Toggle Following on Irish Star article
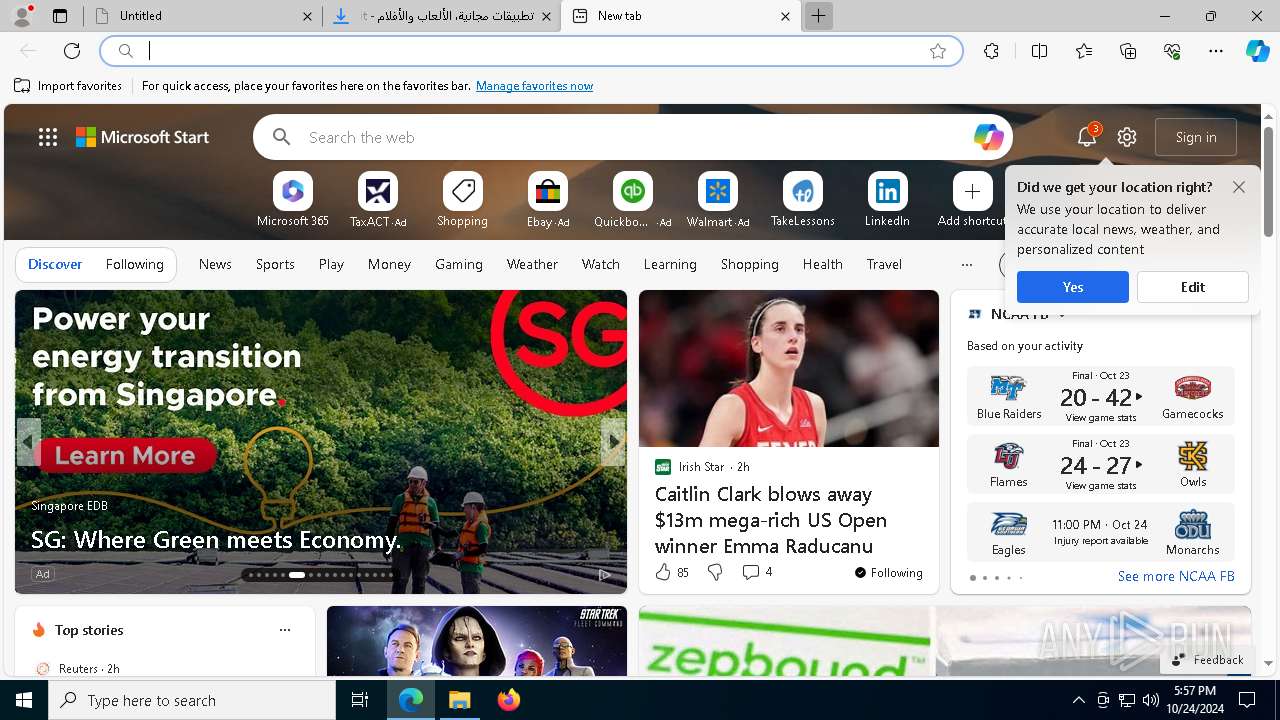Viewport: 1280px width, 720px height. pyautogui.click(x=888, y=573)
